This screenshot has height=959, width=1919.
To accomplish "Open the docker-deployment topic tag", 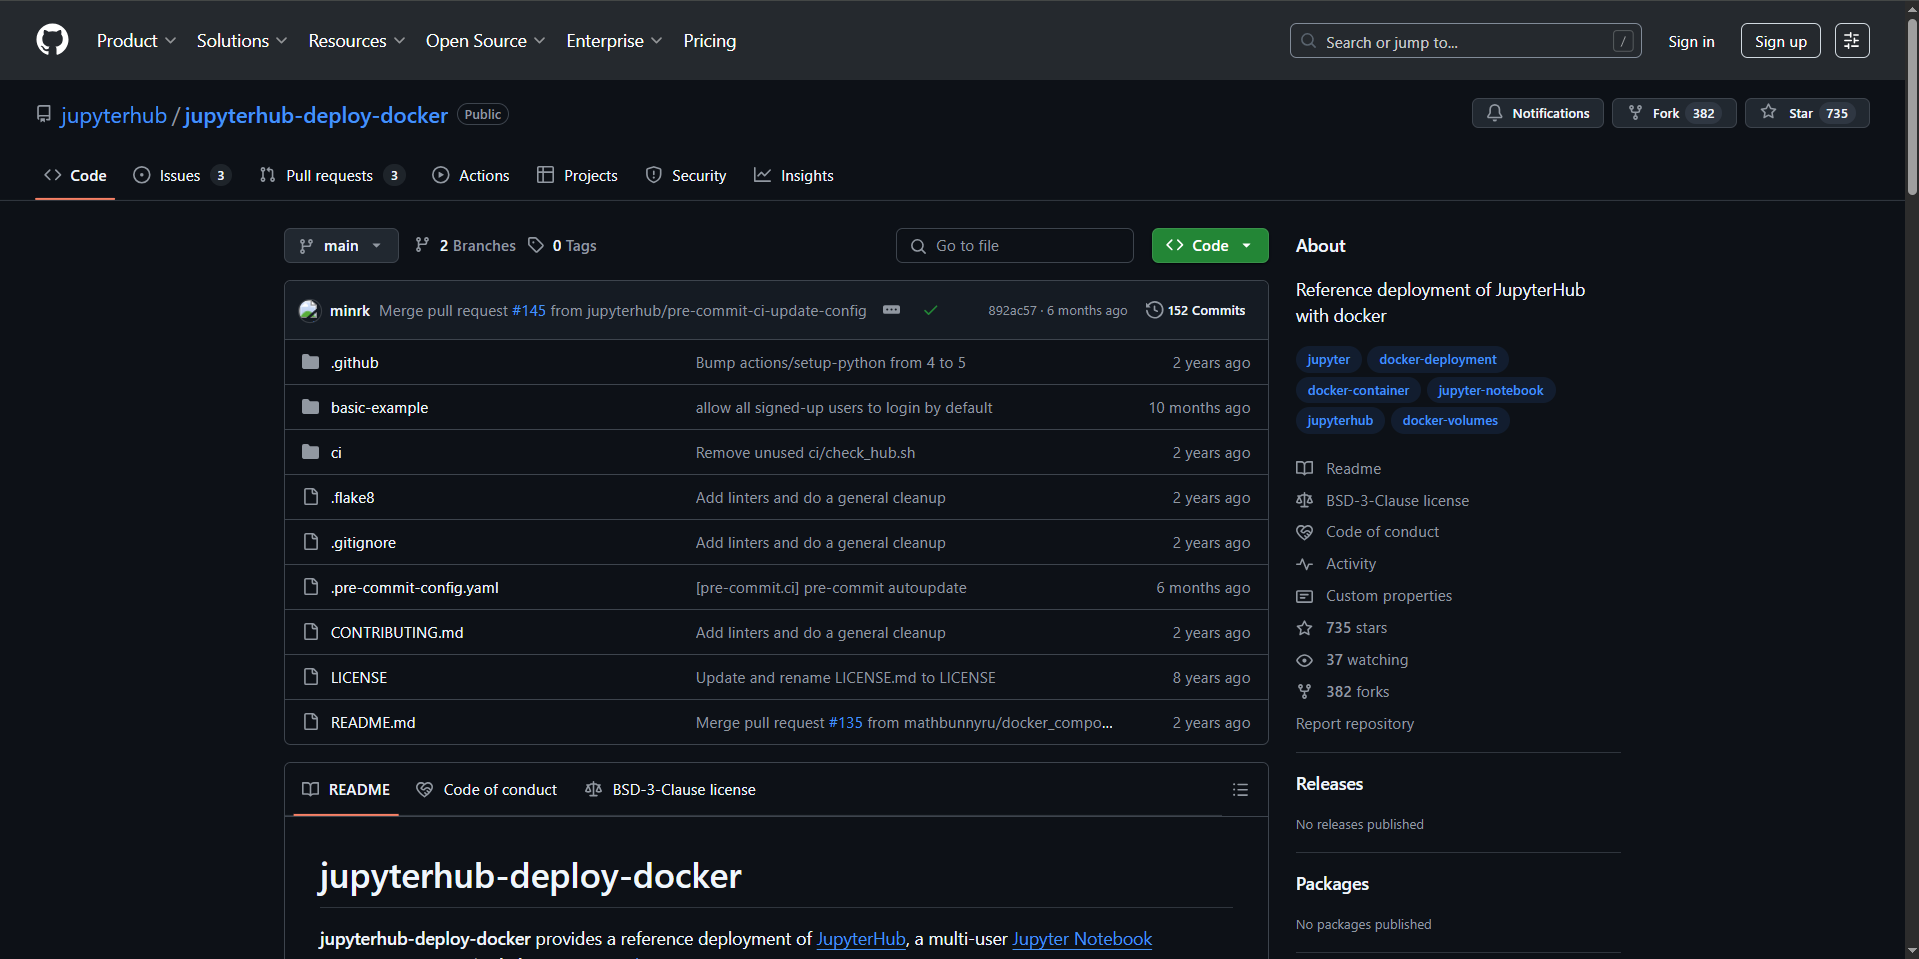I will pos(1437,360).
